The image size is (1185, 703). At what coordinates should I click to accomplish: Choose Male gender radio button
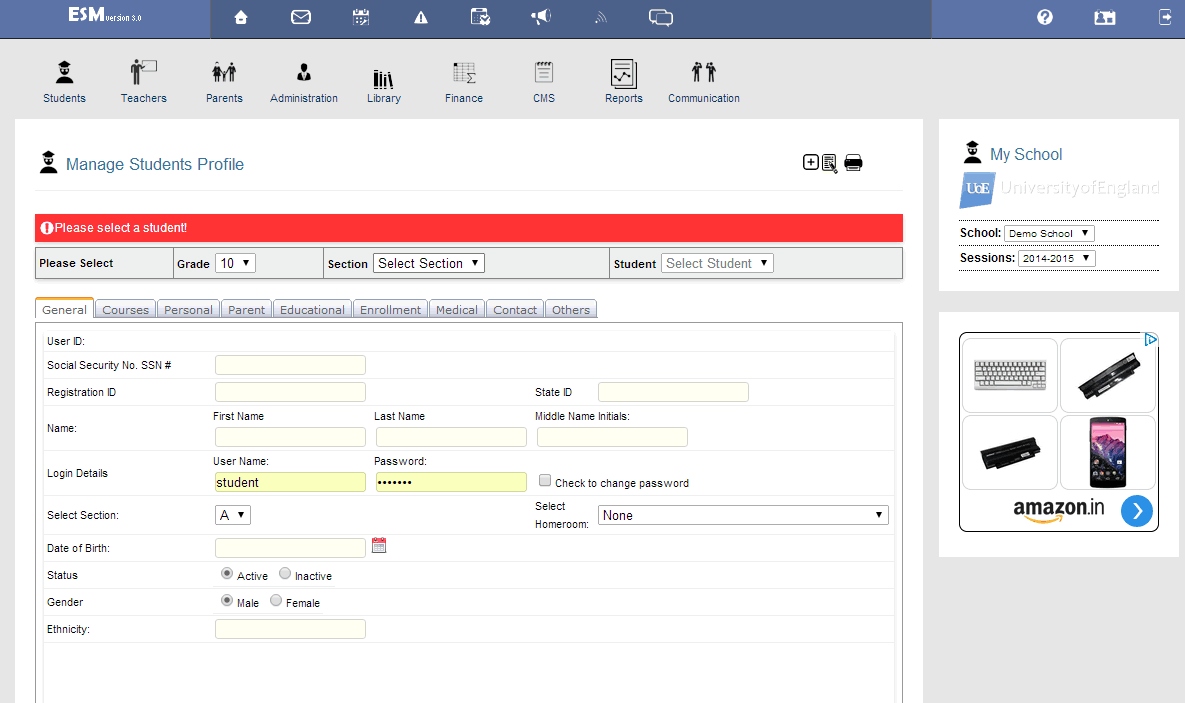[x=227, y=601]
